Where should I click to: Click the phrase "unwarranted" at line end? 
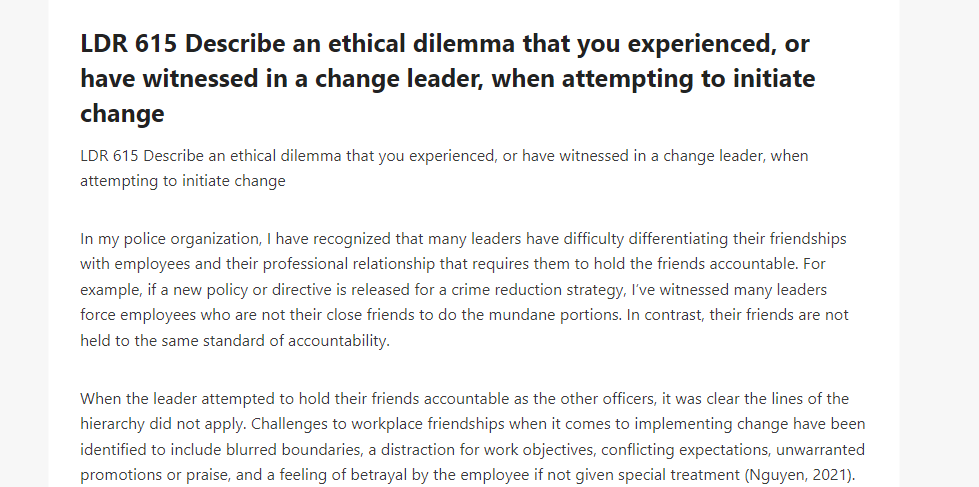830,450
